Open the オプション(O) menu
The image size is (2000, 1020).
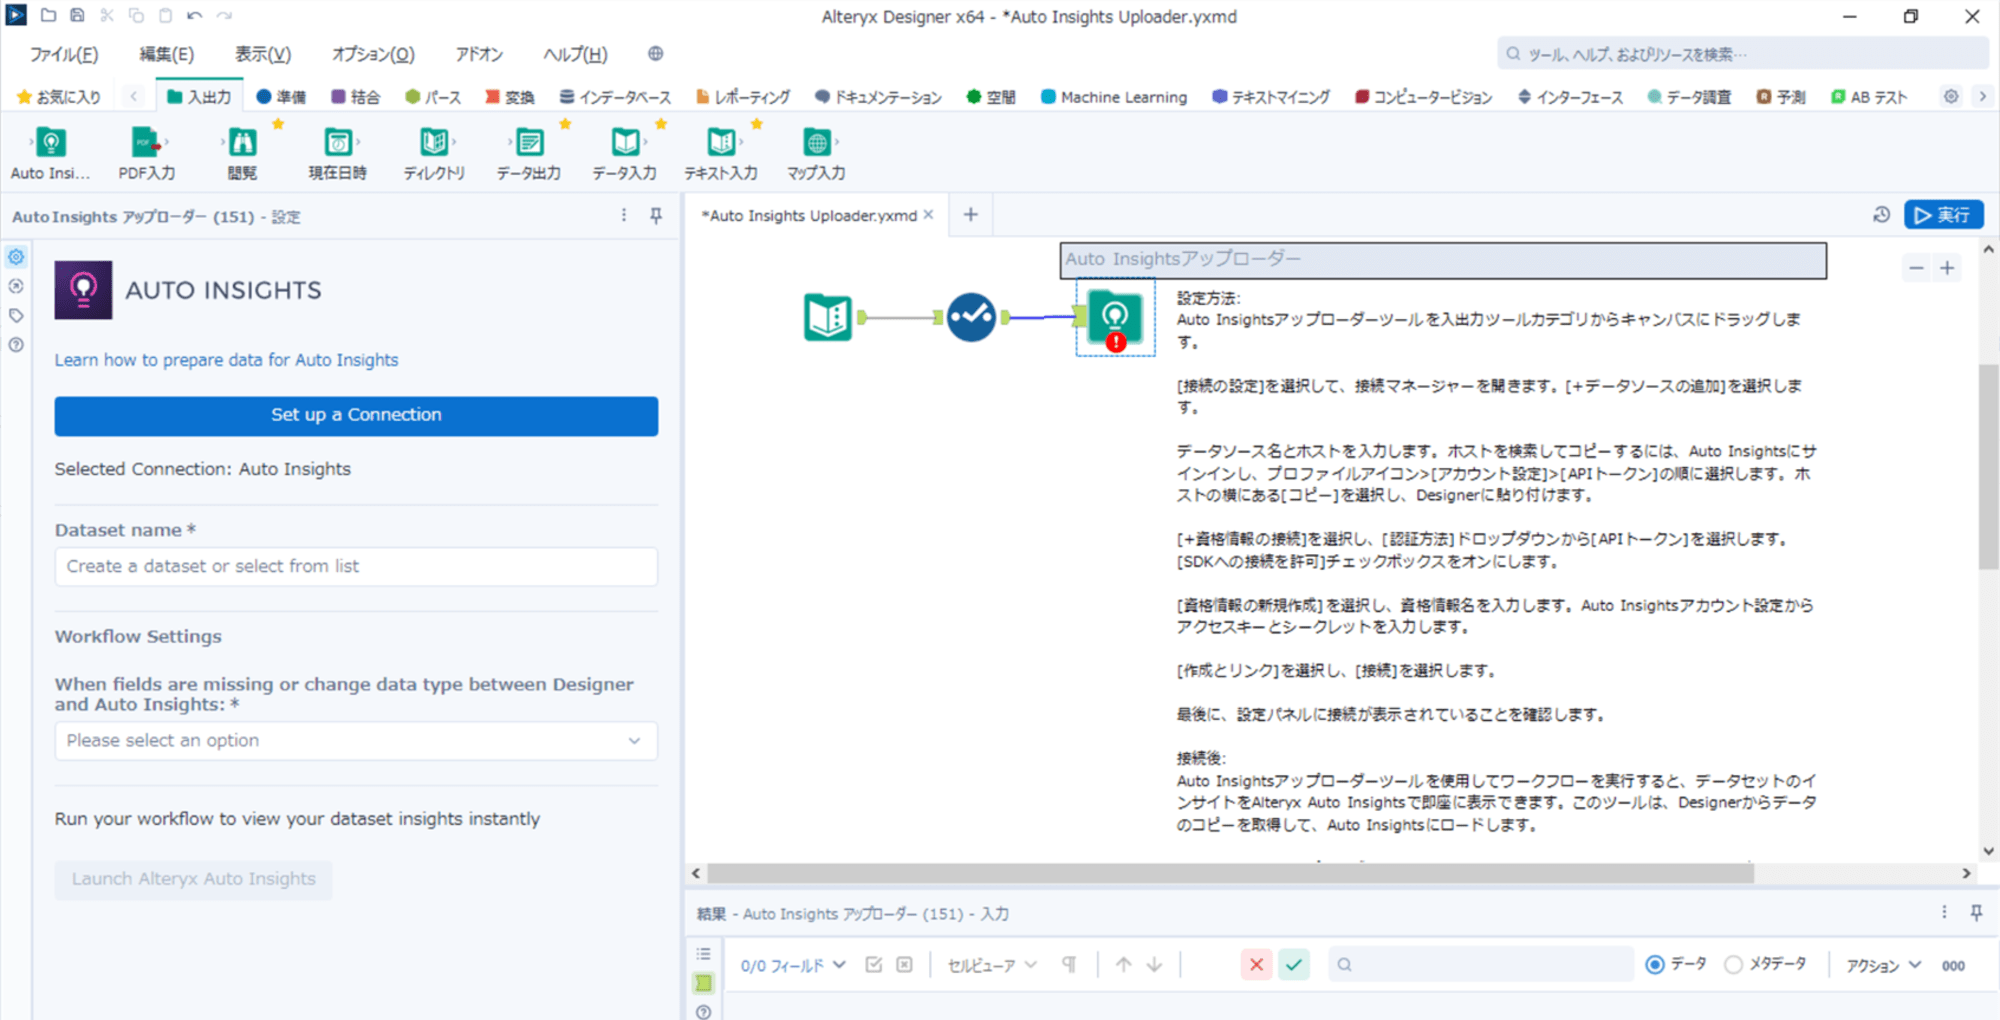point(373,54)
